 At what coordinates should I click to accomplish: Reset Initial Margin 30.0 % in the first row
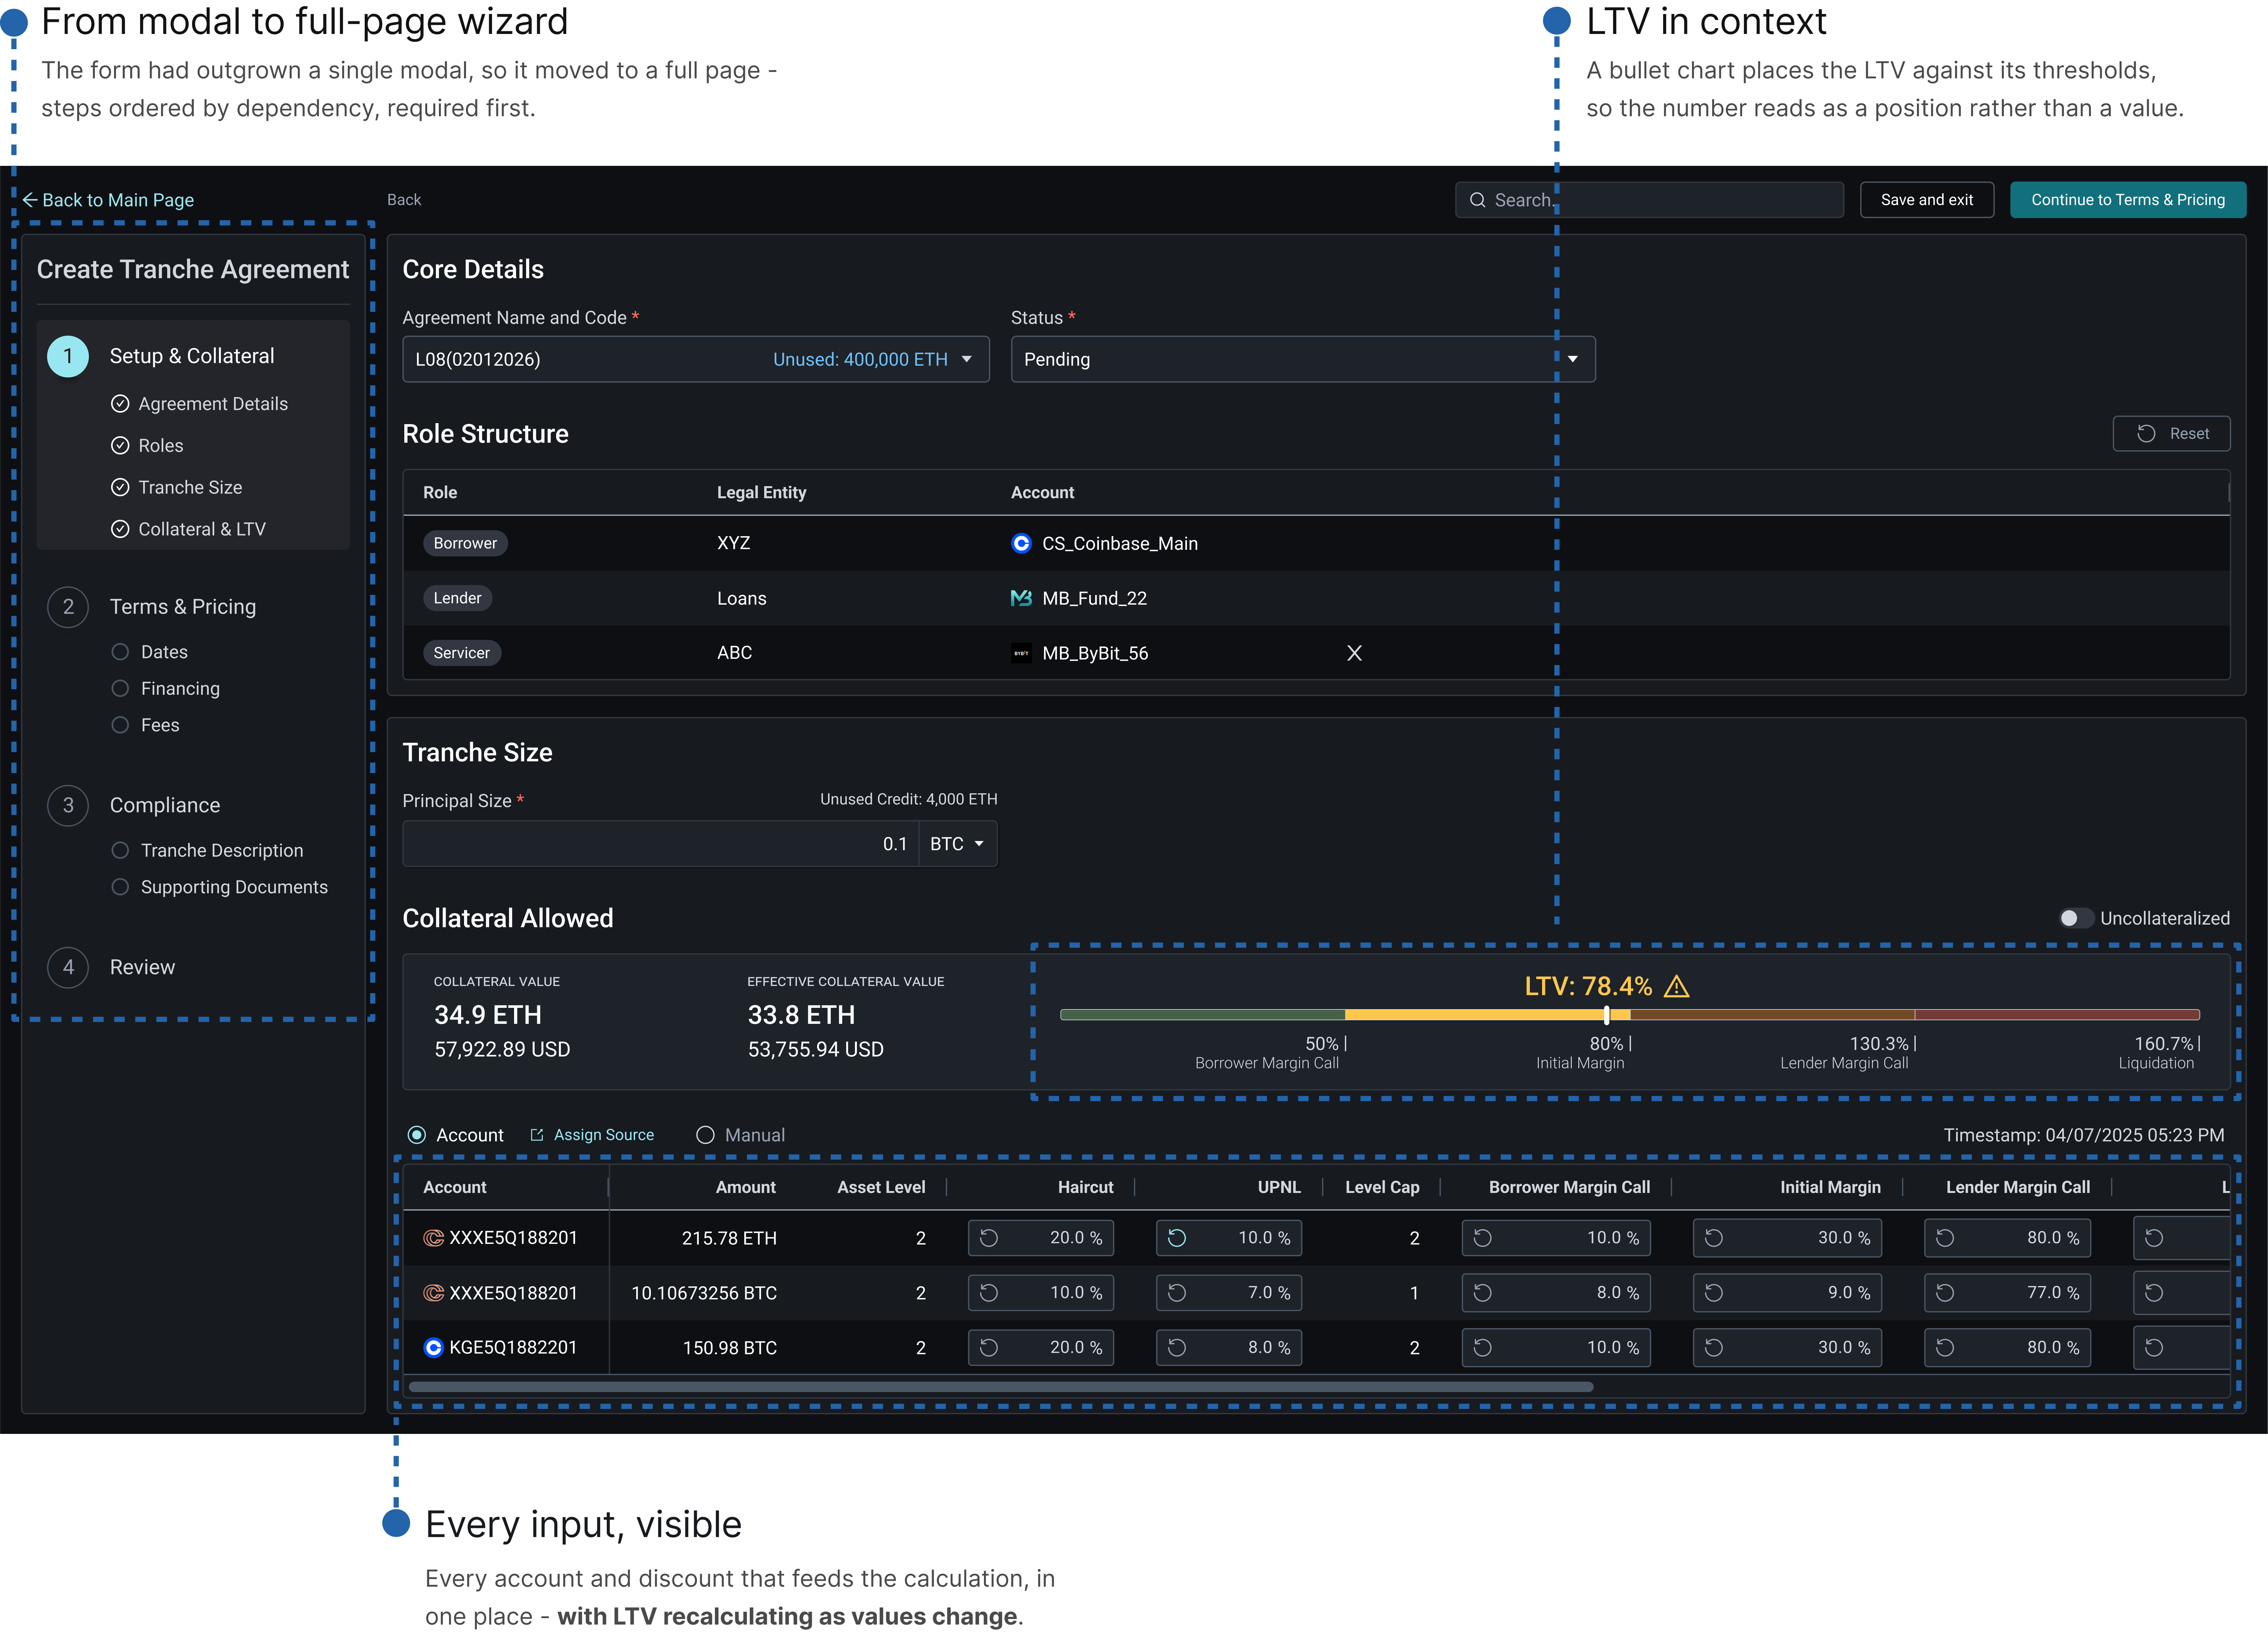(x=1714, y=1238)
